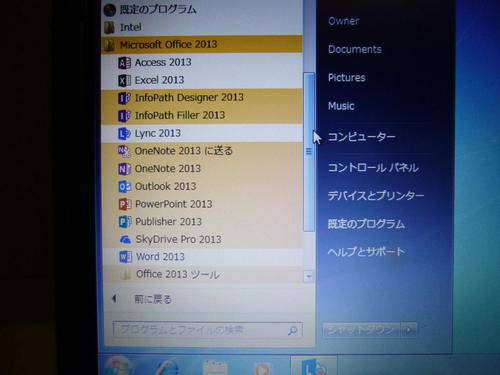Click the プログラムとファイルの検索 search box
This screenshot has height=375, width=500.
[x=208, y=330]
